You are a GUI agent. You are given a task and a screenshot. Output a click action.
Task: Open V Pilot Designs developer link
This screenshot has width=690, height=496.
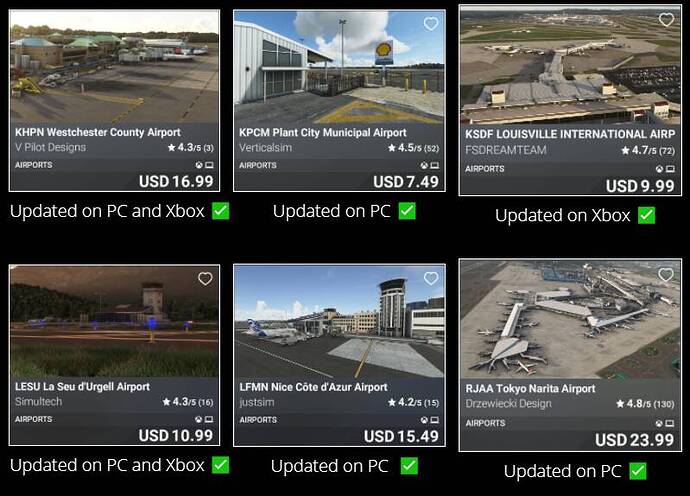tap(51, 147)
